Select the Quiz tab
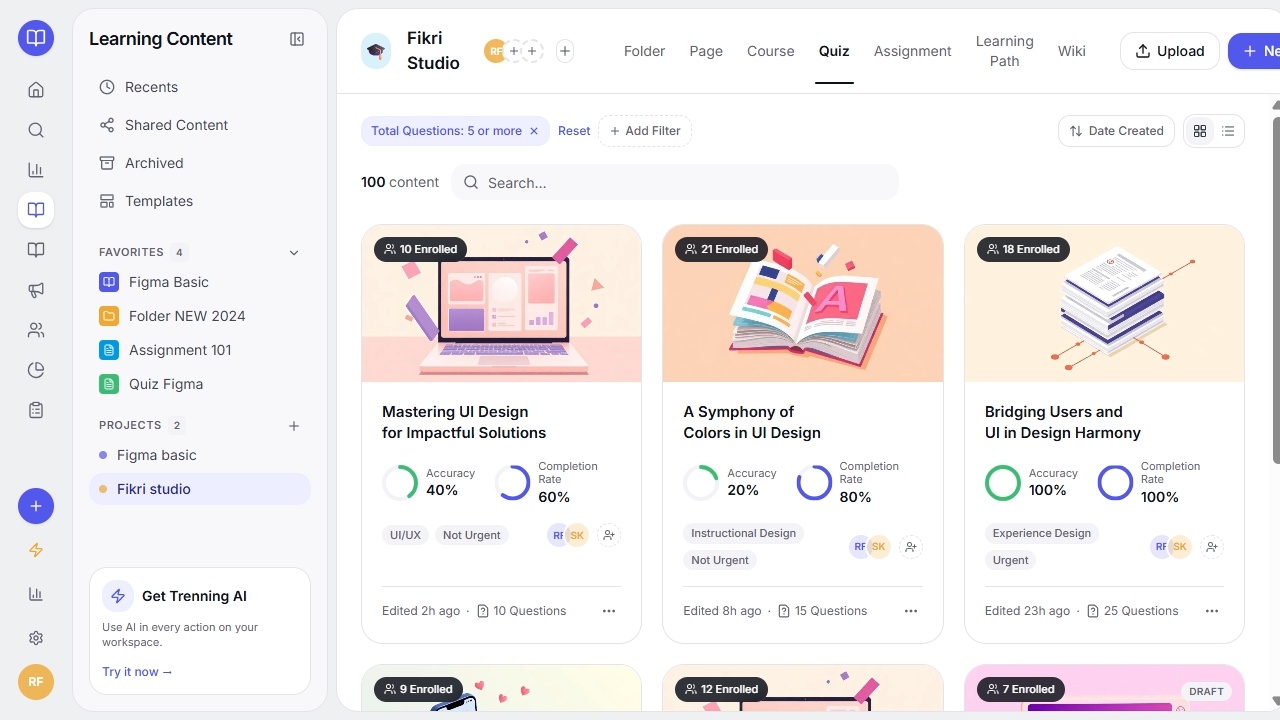 click(834, 51)
